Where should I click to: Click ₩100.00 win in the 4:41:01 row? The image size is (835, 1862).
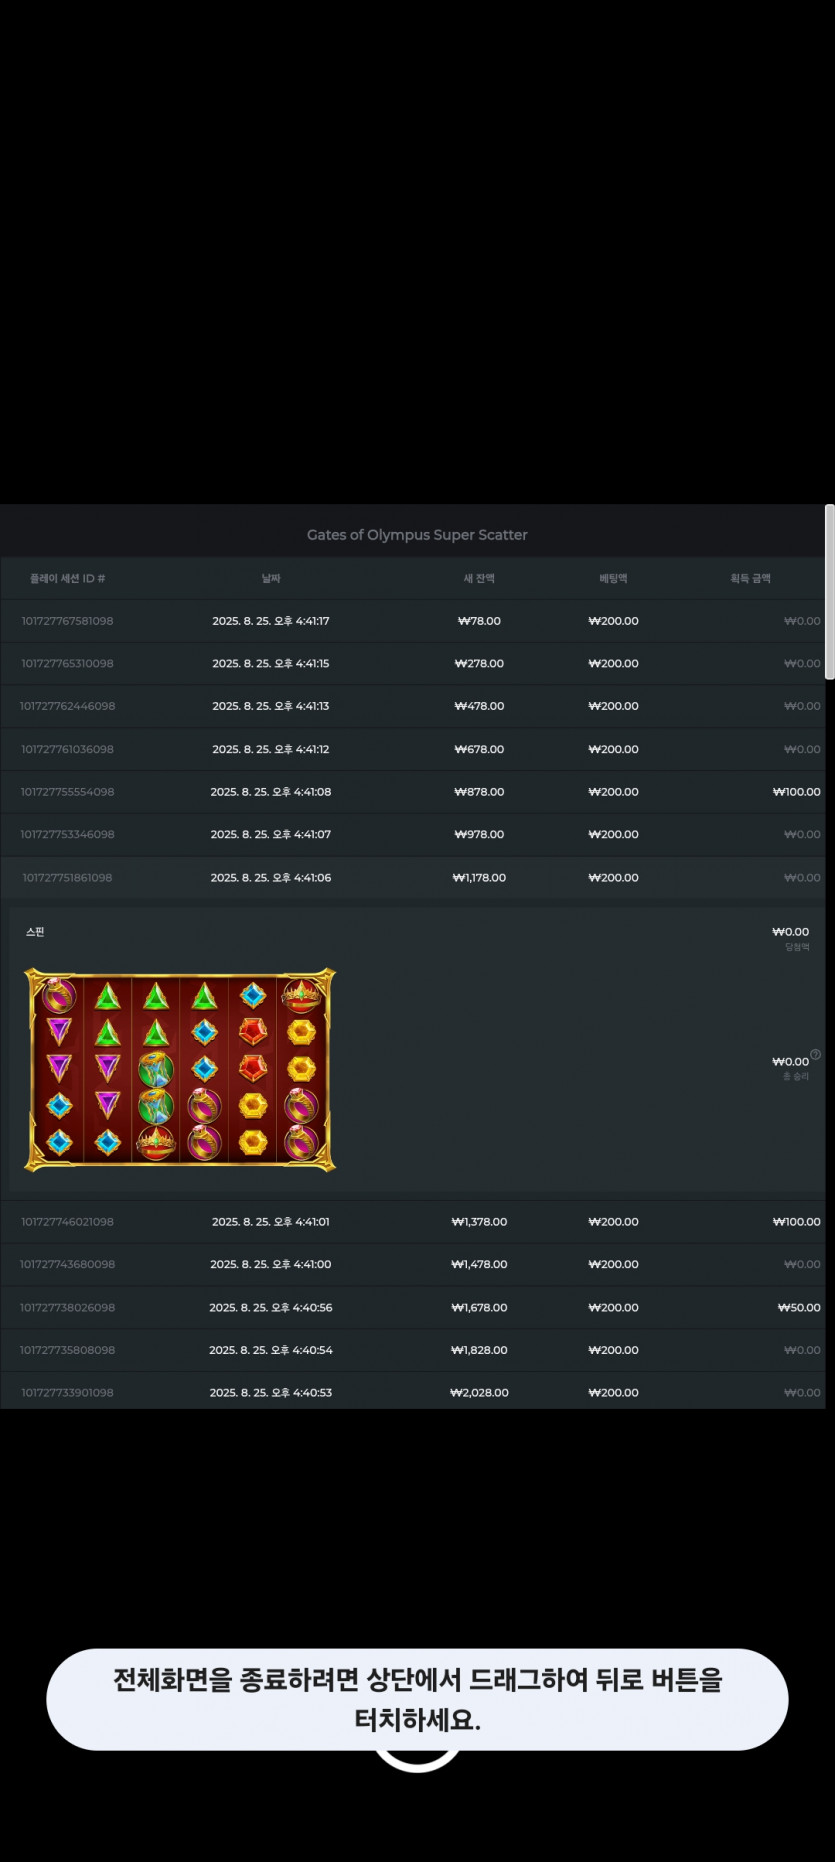point(796,1222)
